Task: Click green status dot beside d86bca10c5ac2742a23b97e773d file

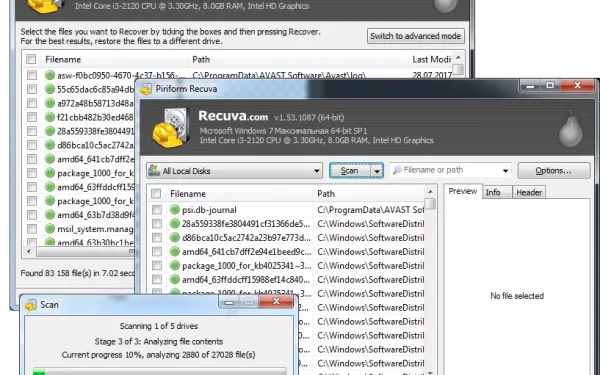Action: click(x=175, y=238)
